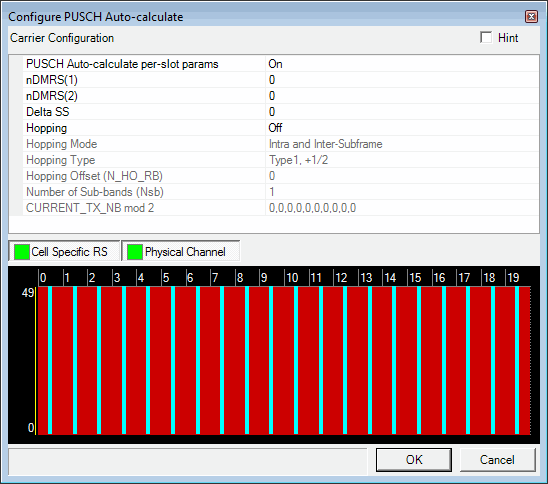Edit the nDMRS(1) value field
548x484 pixels.
click(402, 80)
